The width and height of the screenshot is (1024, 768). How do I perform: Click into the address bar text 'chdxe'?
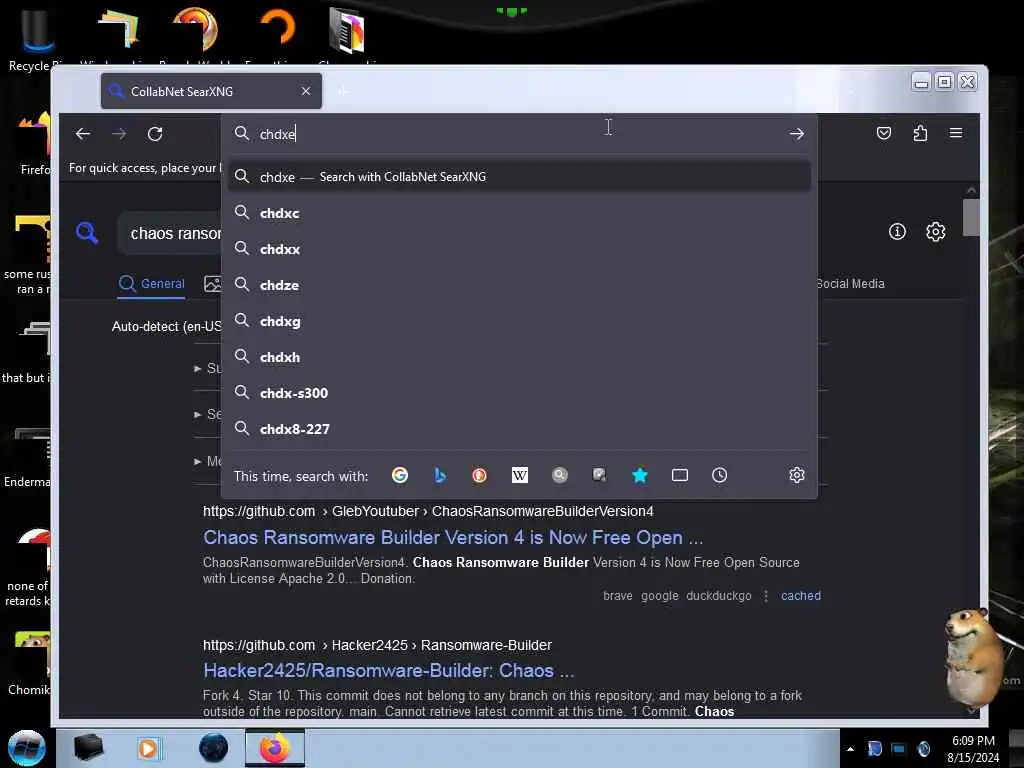278,134
